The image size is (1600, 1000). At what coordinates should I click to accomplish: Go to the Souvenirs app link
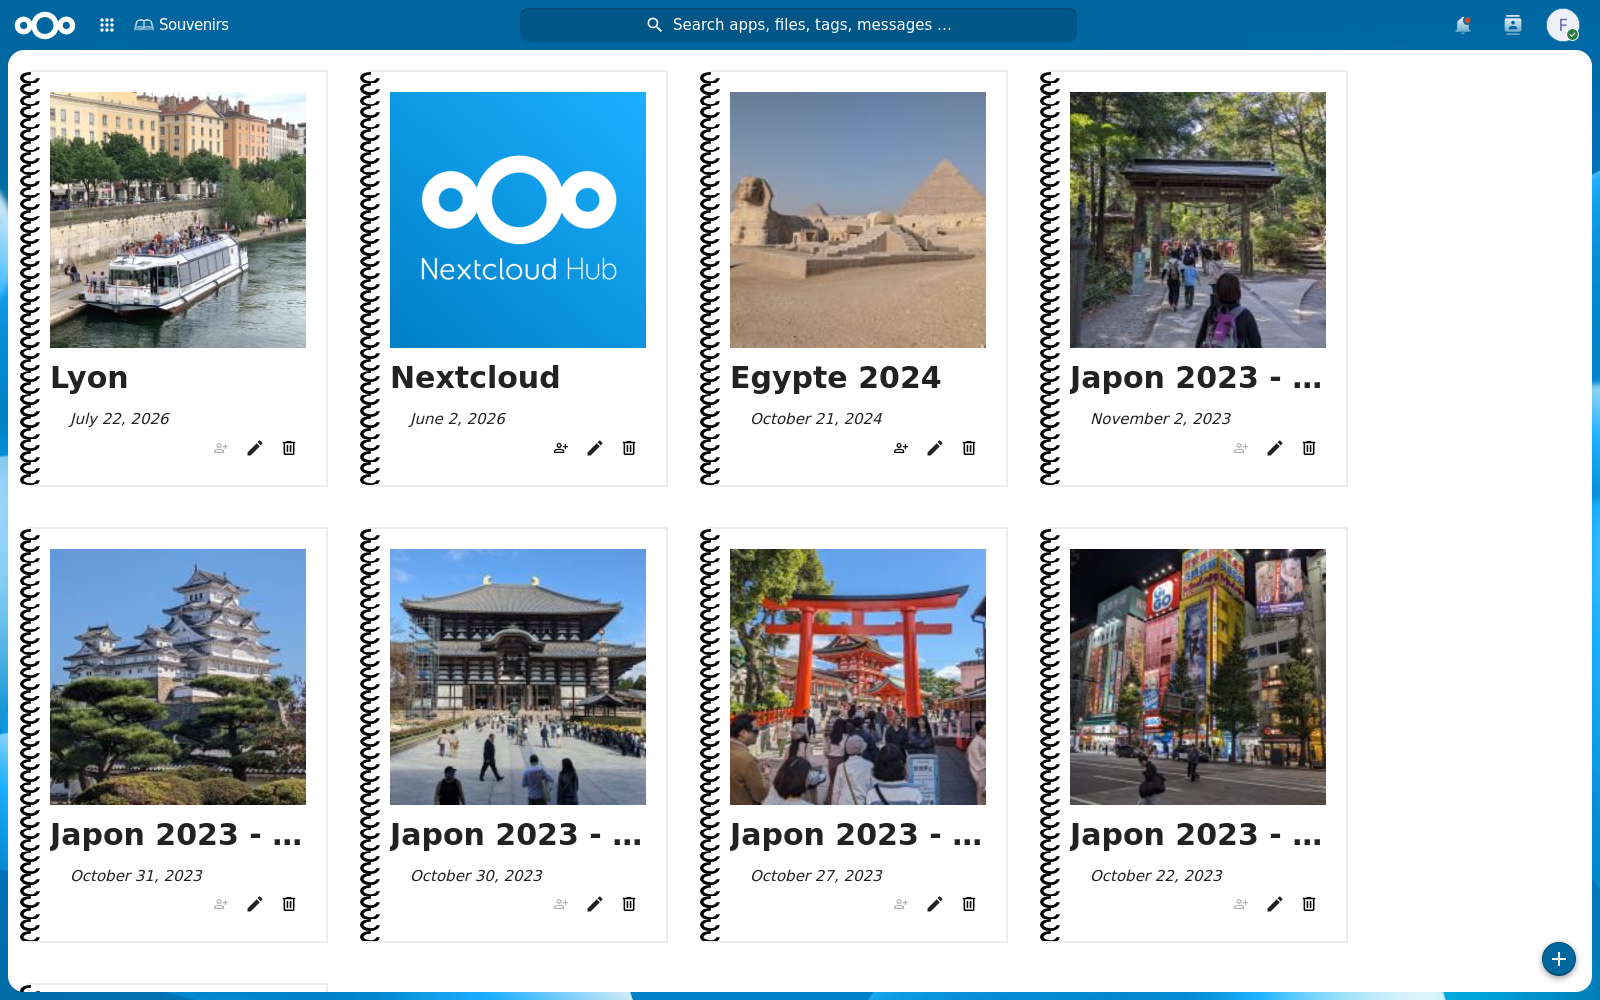point(182,25)
